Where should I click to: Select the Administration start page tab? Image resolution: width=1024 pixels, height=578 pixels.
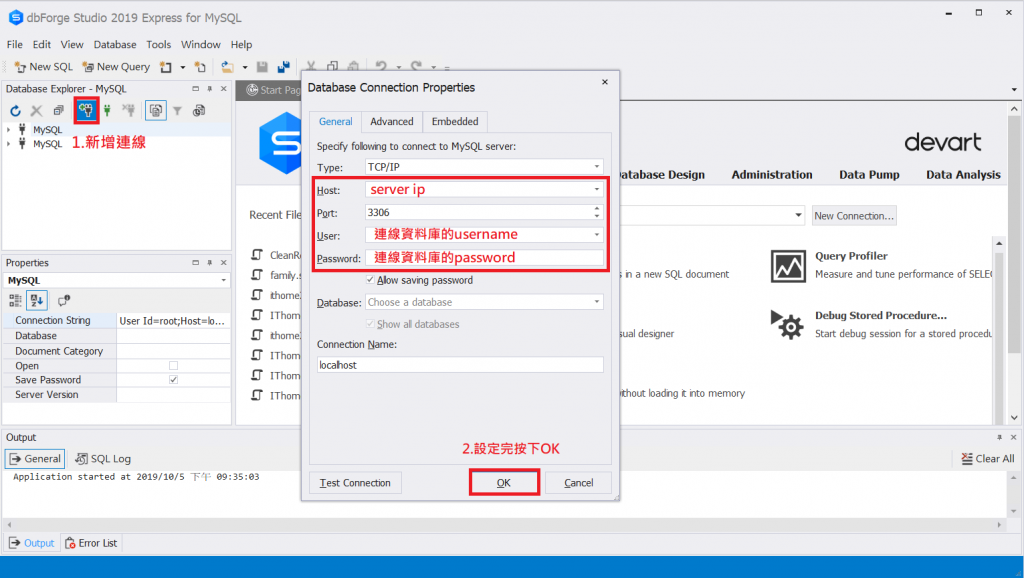point(772,174)
